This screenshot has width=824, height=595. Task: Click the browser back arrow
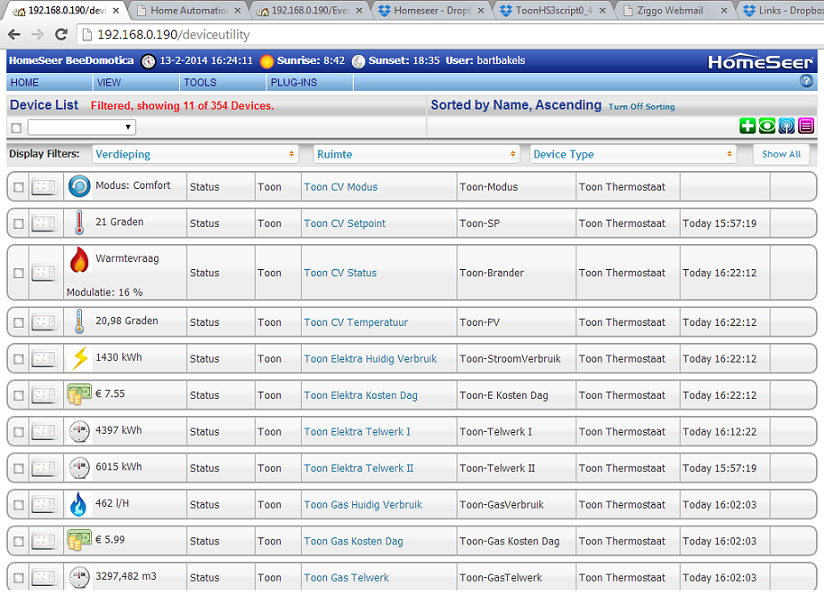tap(14, 34)
